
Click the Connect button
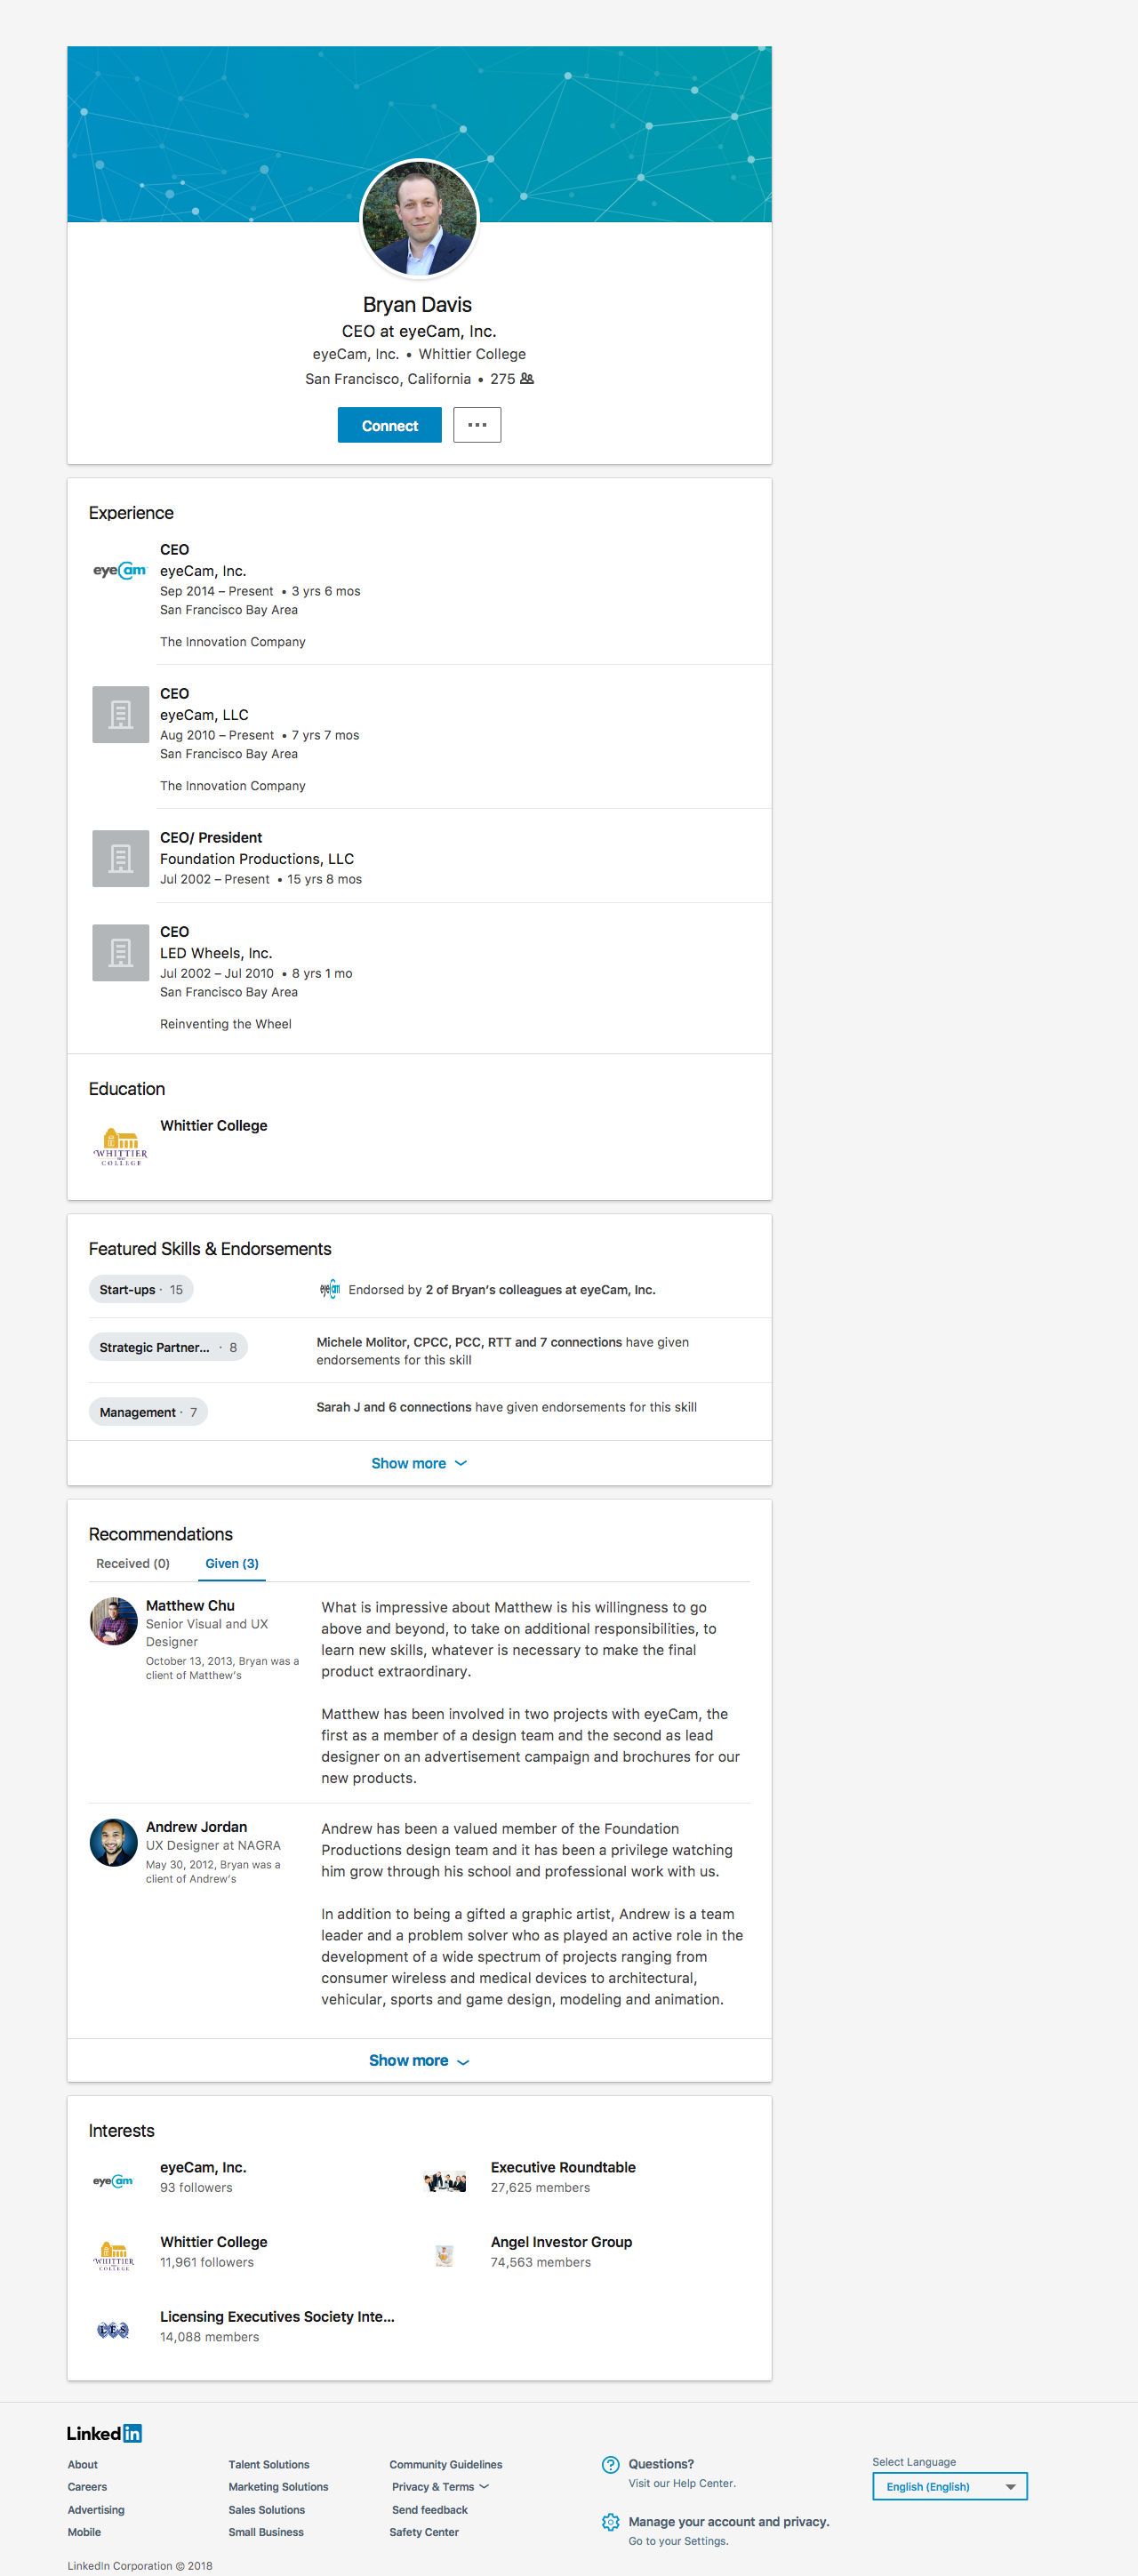[389, 425]
